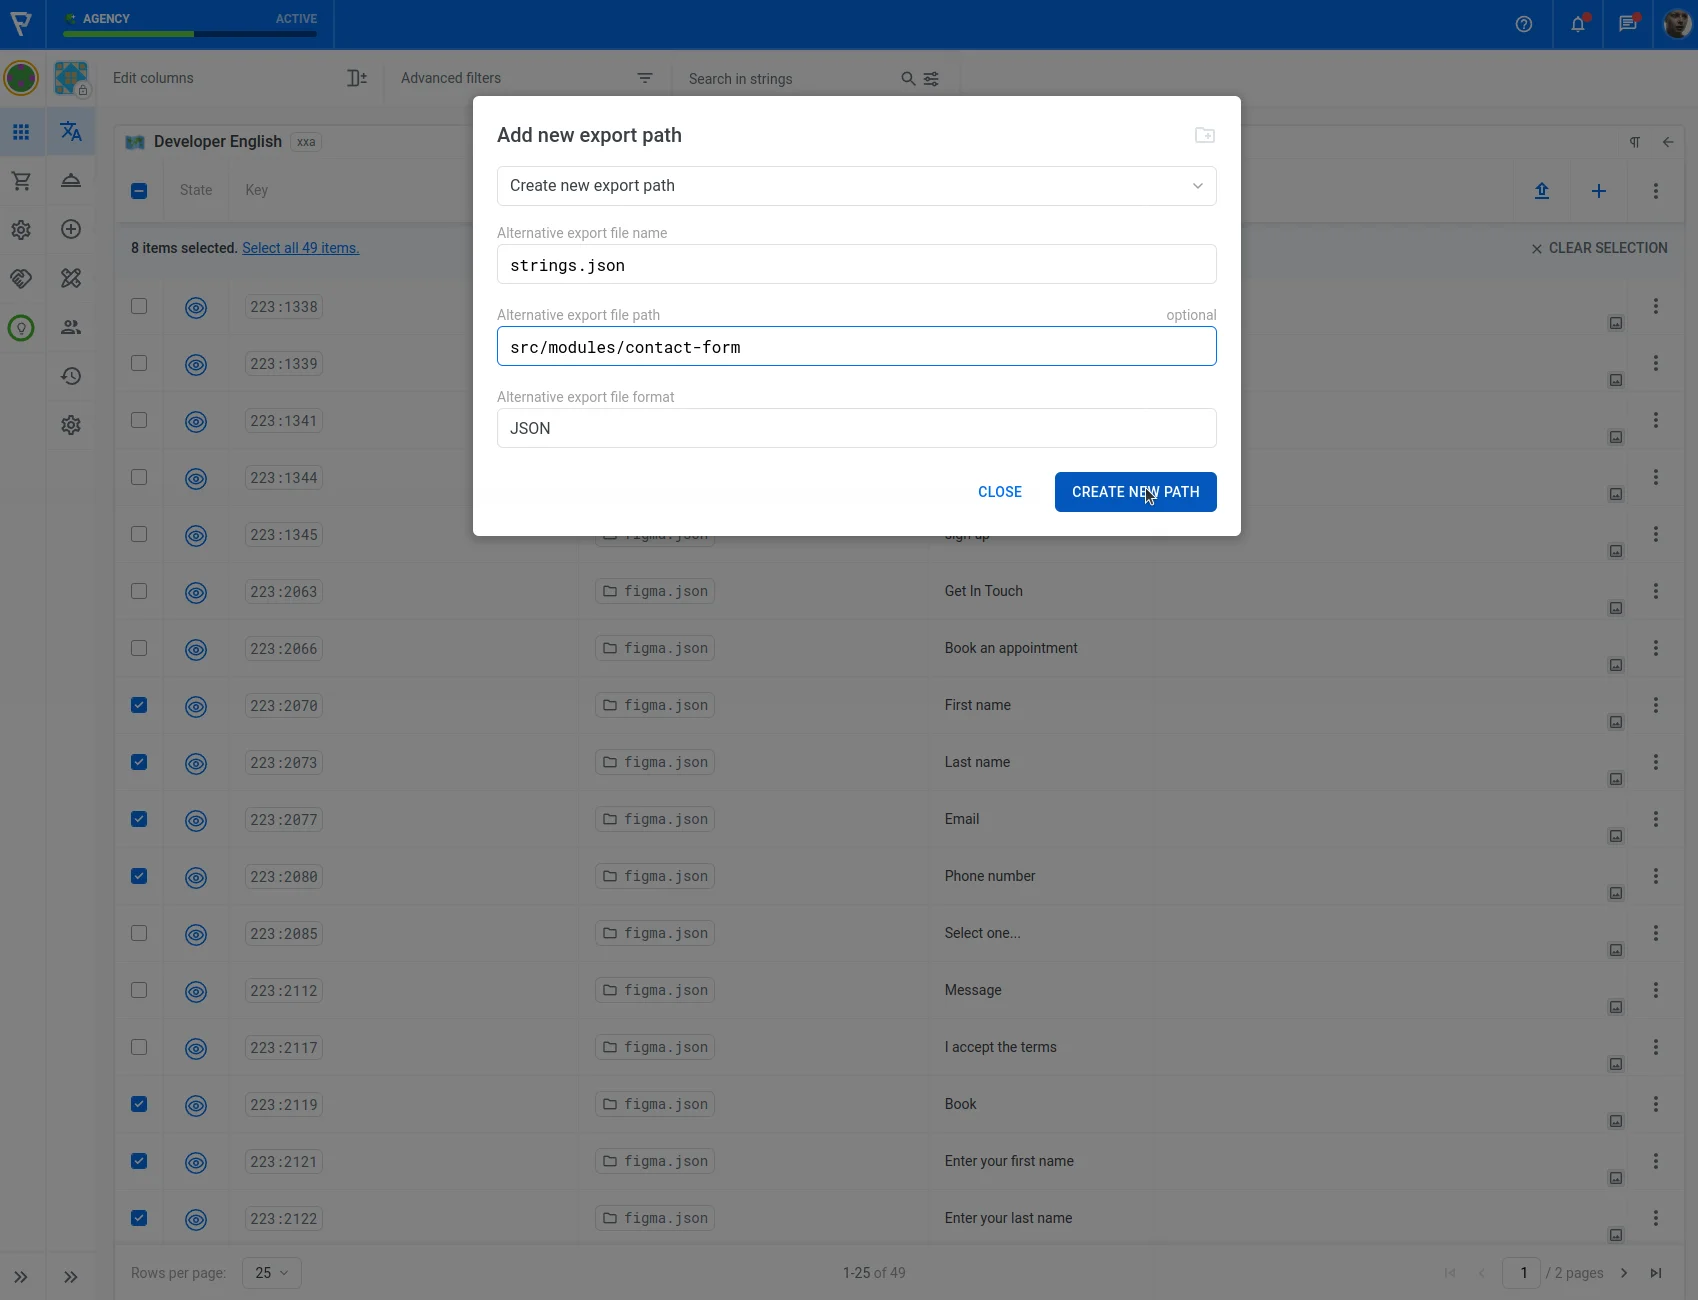This screenshot has width=1698, height=1300.
Task: Open the rows per page dropdown
Action: click(271, 1273)
